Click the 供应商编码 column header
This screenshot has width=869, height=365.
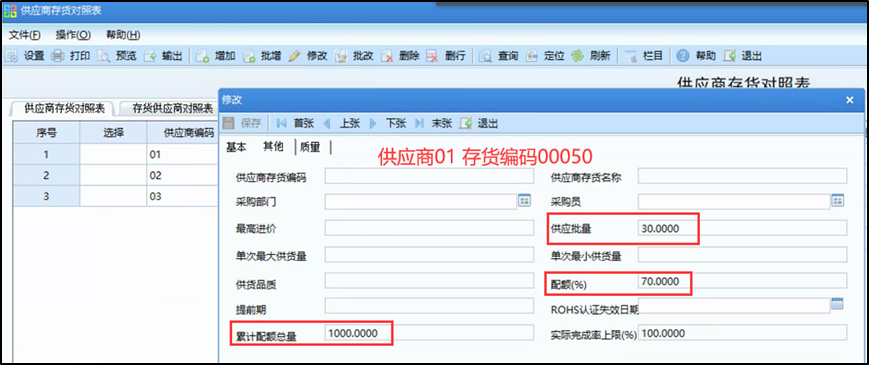tap(182, 132)
